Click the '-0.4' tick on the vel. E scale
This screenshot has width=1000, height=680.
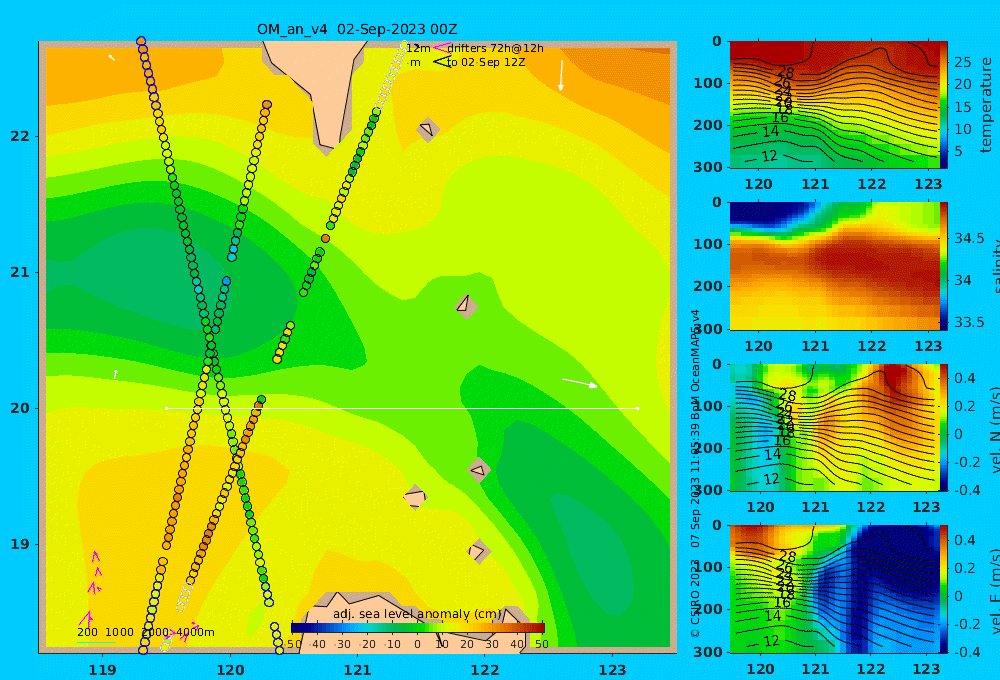tap(966, 651)
